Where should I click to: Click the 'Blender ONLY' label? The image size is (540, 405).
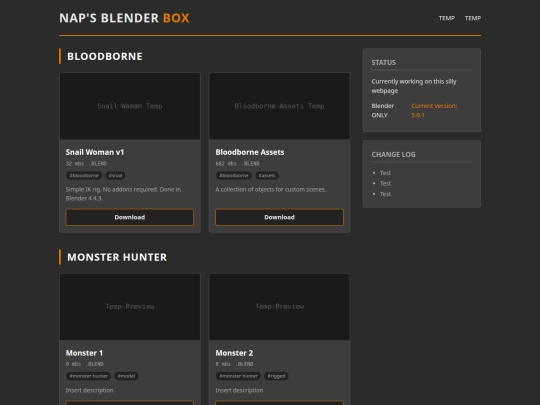pyautogui.click(x=383, y=111)
